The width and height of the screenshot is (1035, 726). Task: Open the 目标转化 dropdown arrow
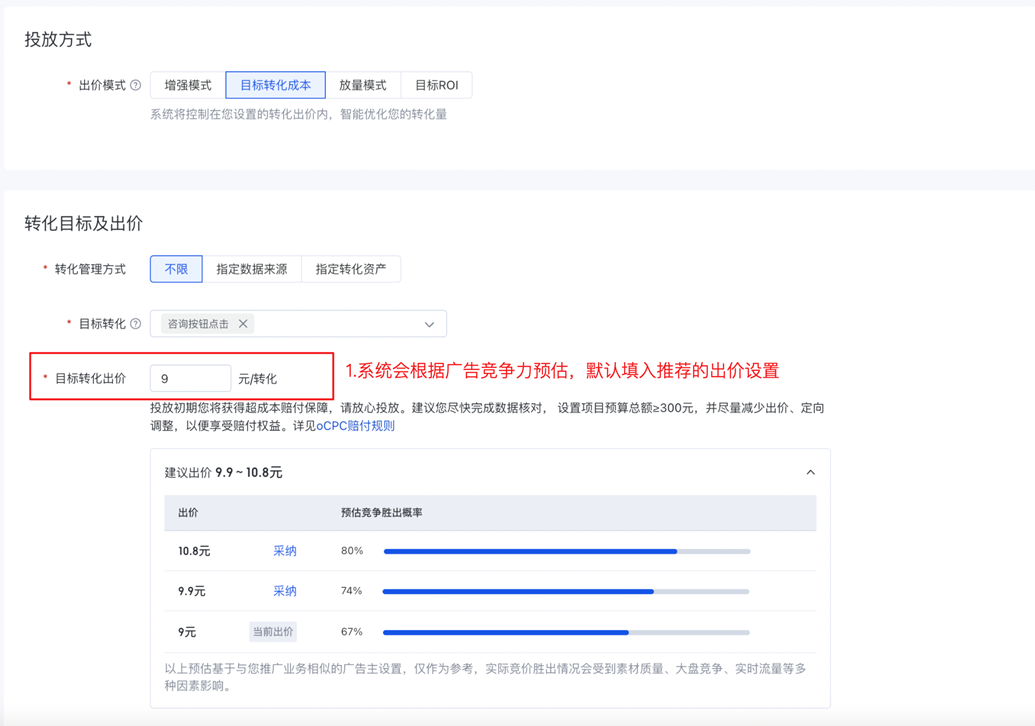click(x=429, y=325)
